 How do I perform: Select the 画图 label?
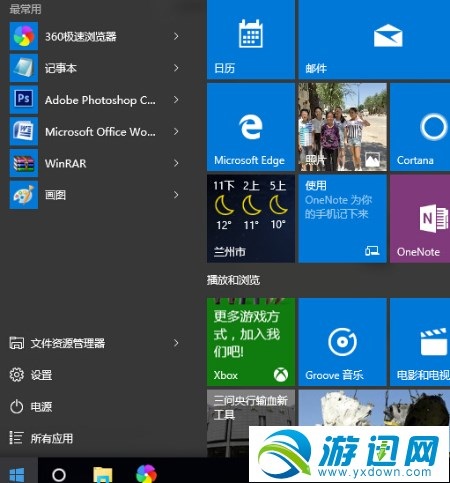coord(55,195)
